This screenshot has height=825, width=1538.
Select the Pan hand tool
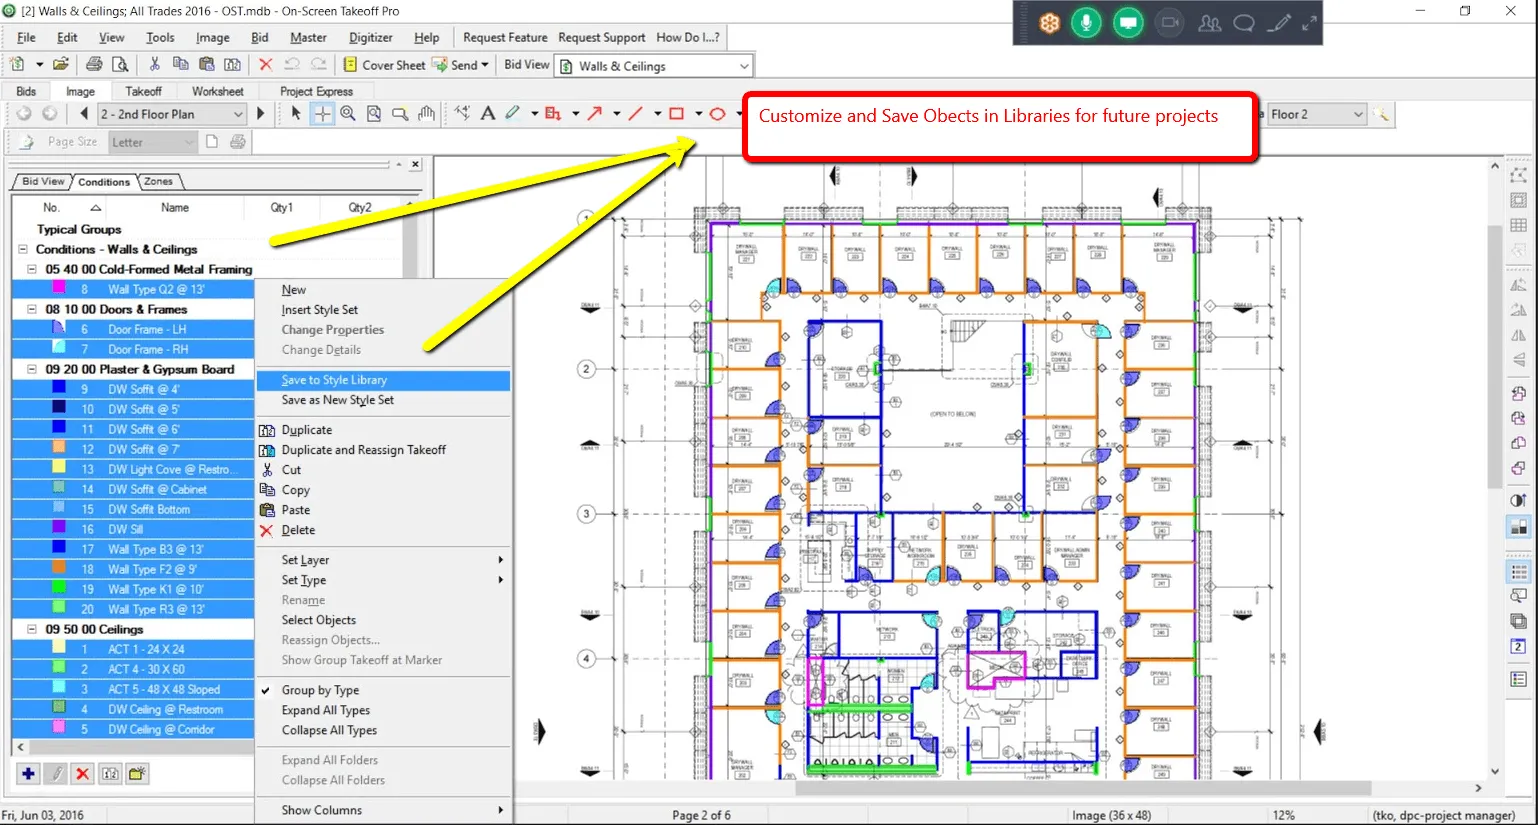427,114
